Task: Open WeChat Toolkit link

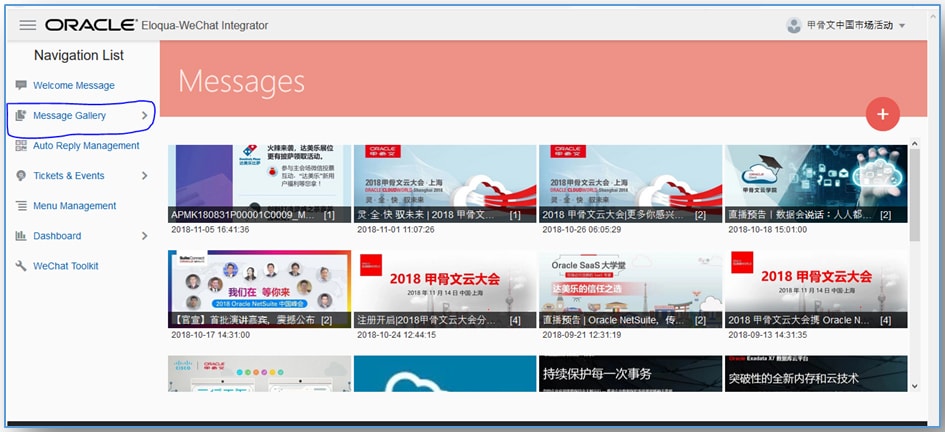Action: click(x=66, y=266)
